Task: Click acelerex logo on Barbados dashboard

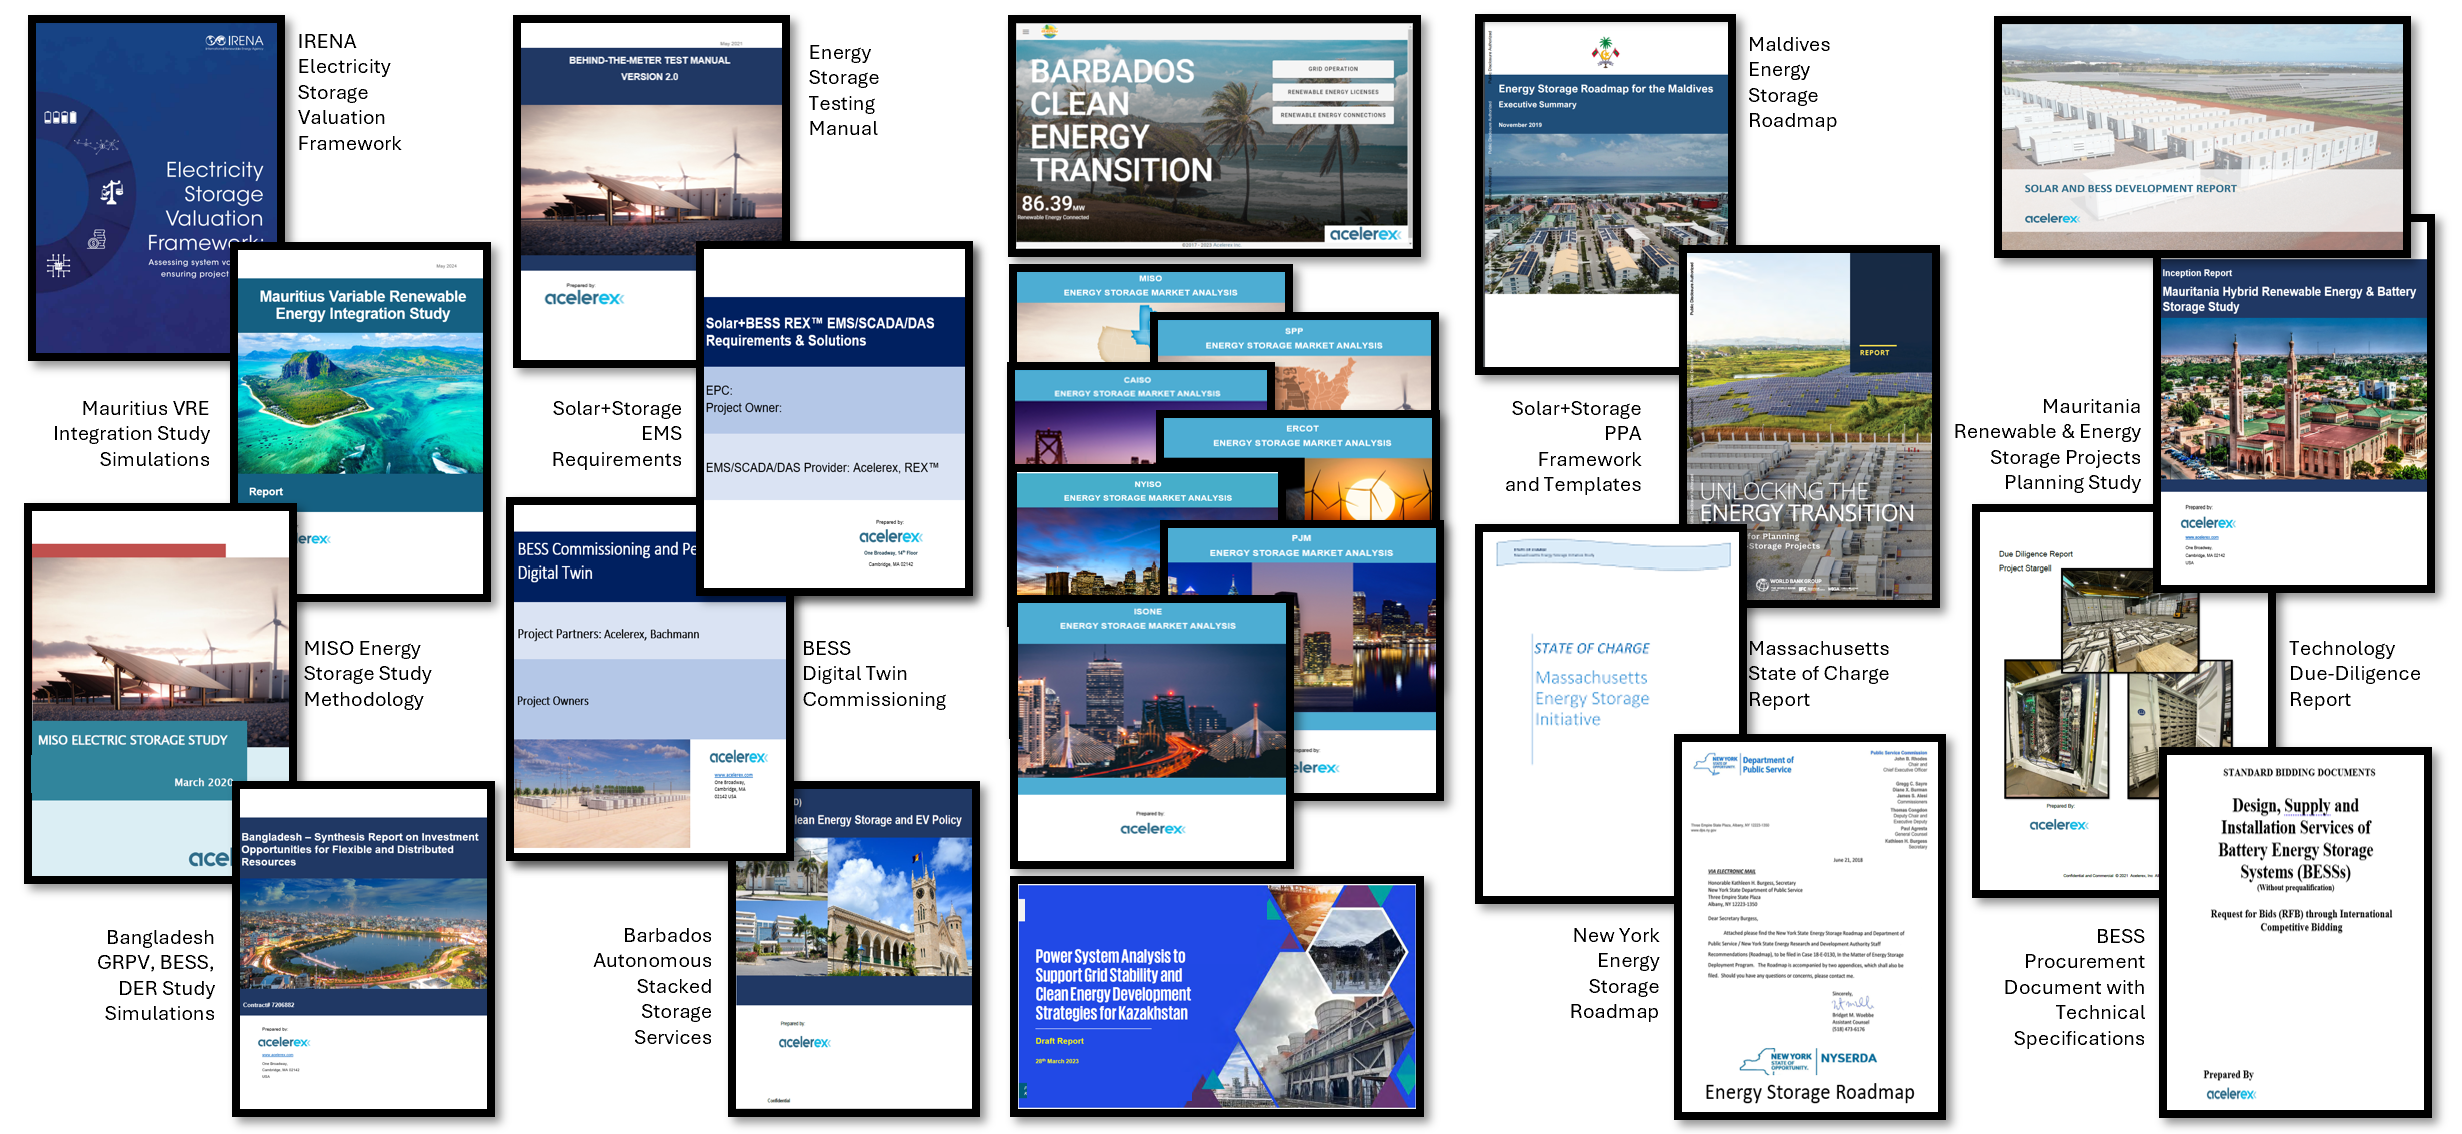Action: coord(1364,234)
